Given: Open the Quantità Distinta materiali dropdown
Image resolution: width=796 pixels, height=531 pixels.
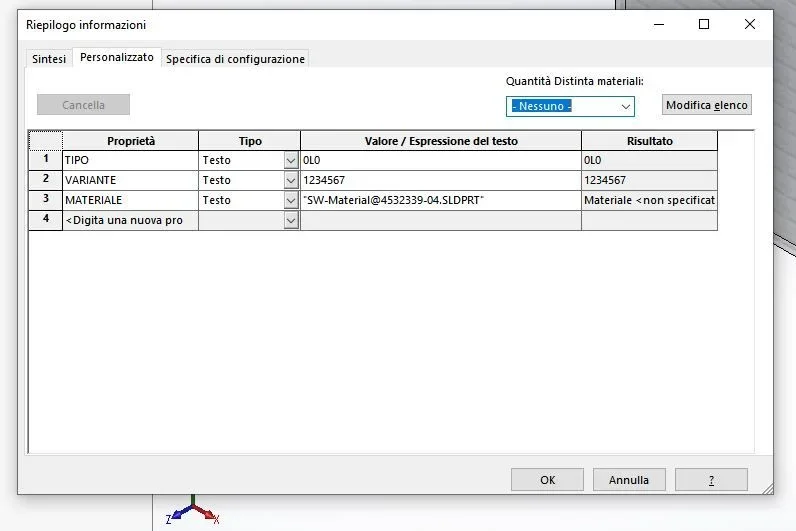Looking at the screenshot, I should coord(570,106).
